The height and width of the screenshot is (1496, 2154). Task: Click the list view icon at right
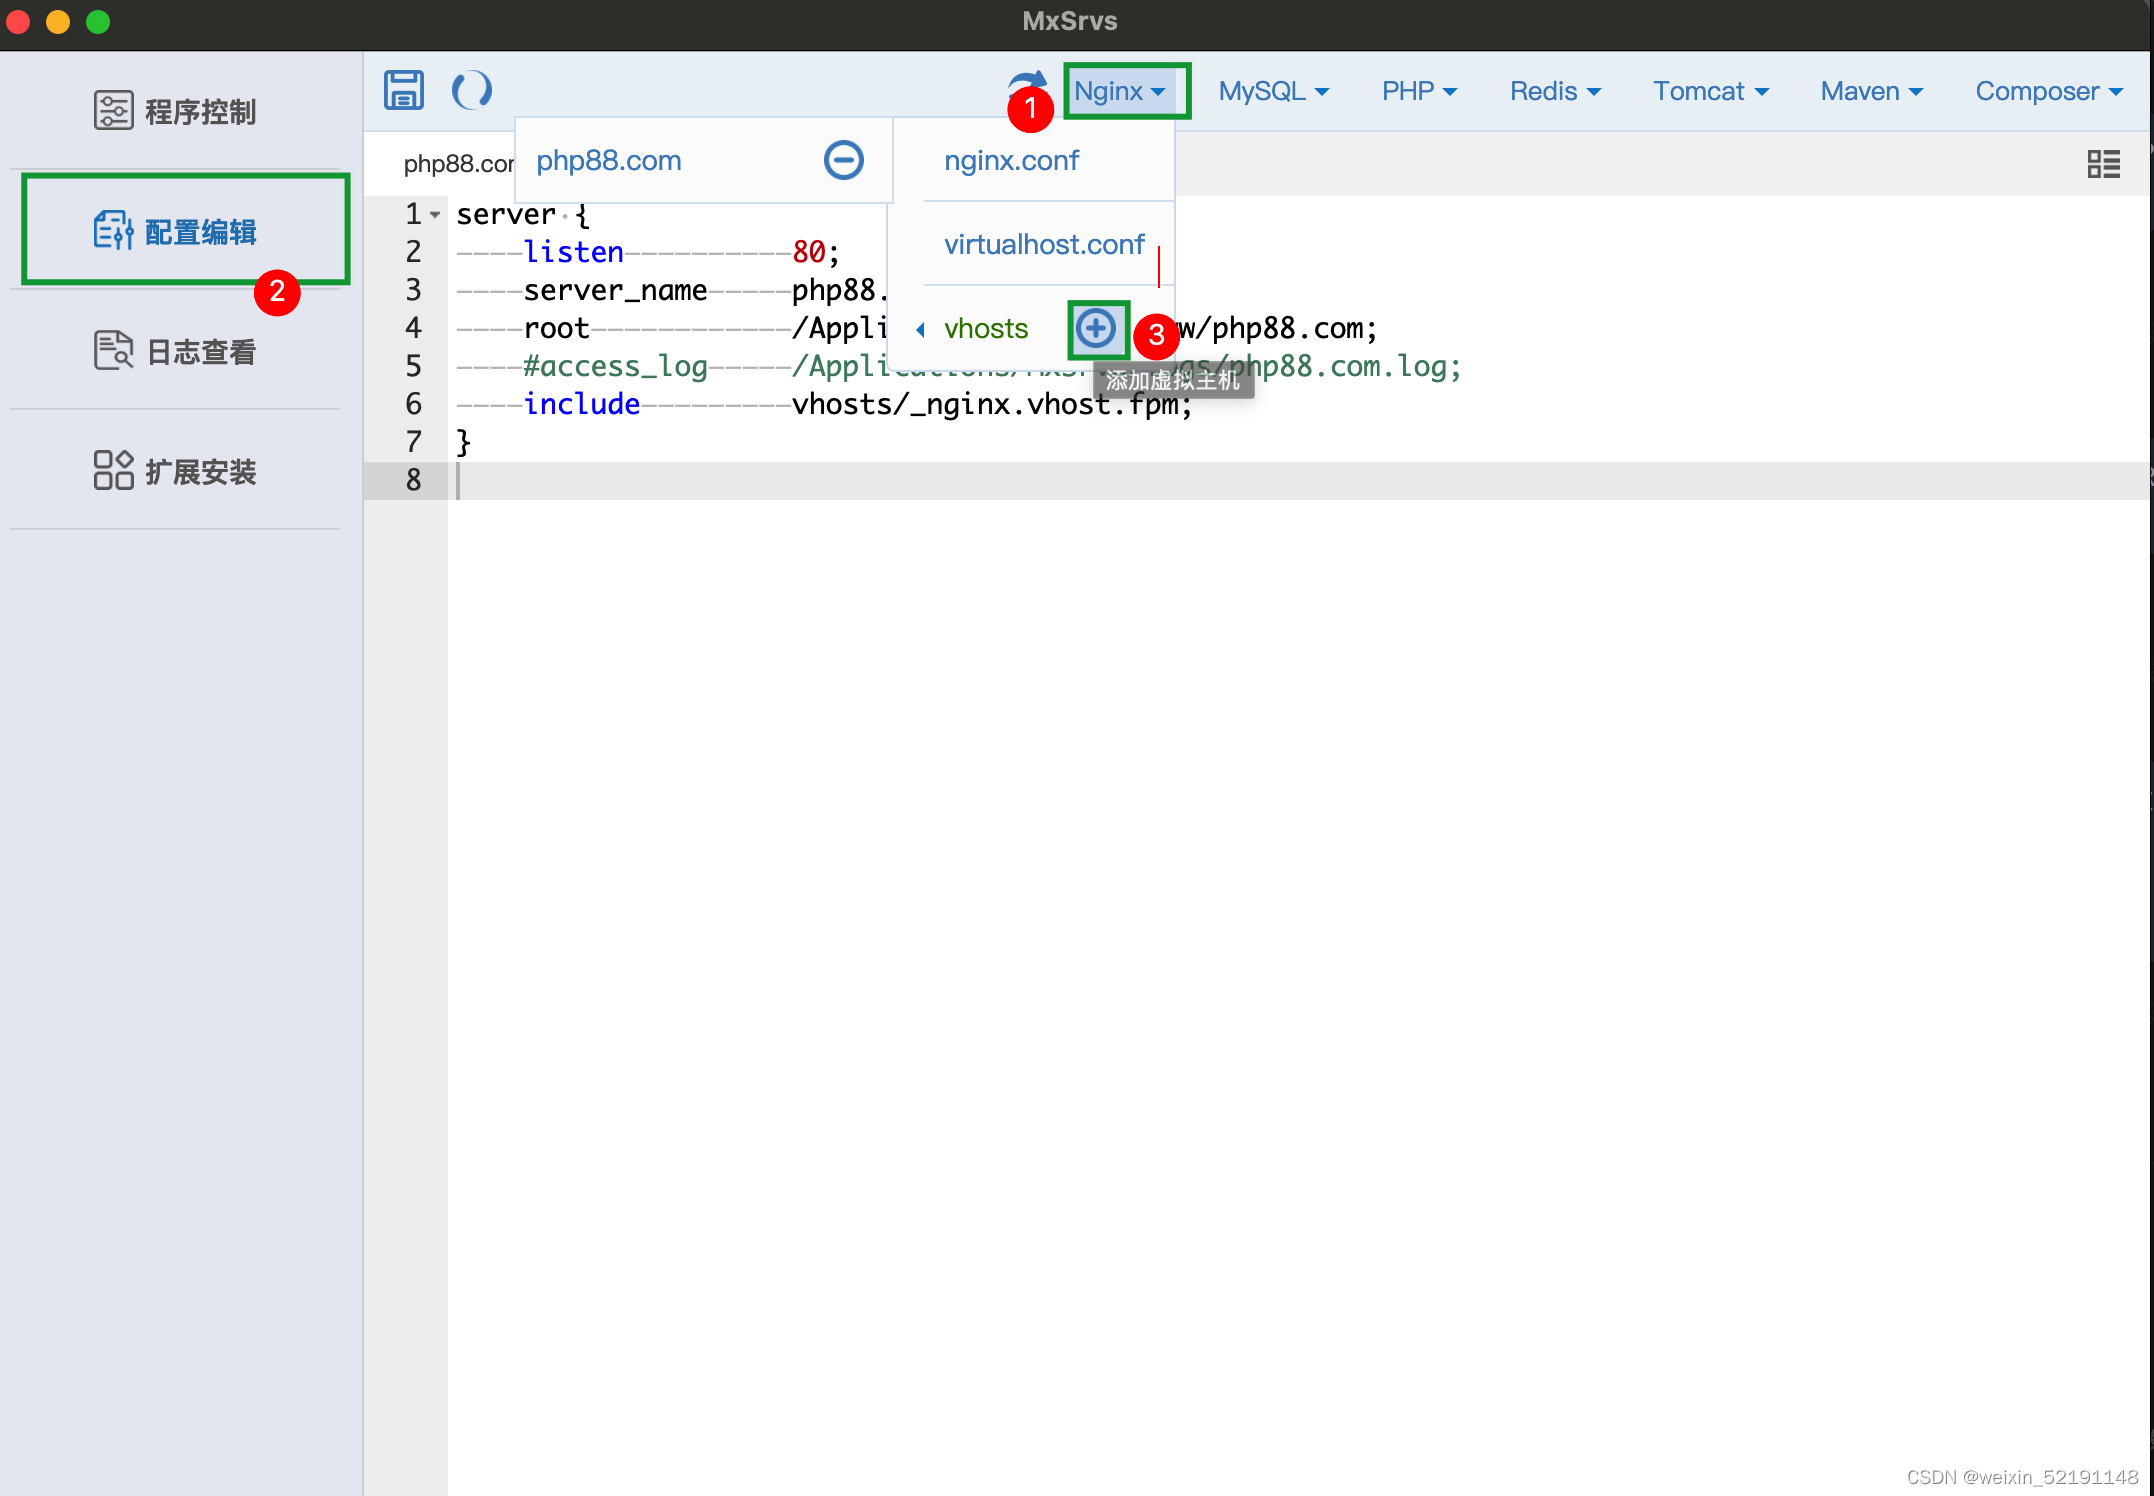click(2103, 164)
